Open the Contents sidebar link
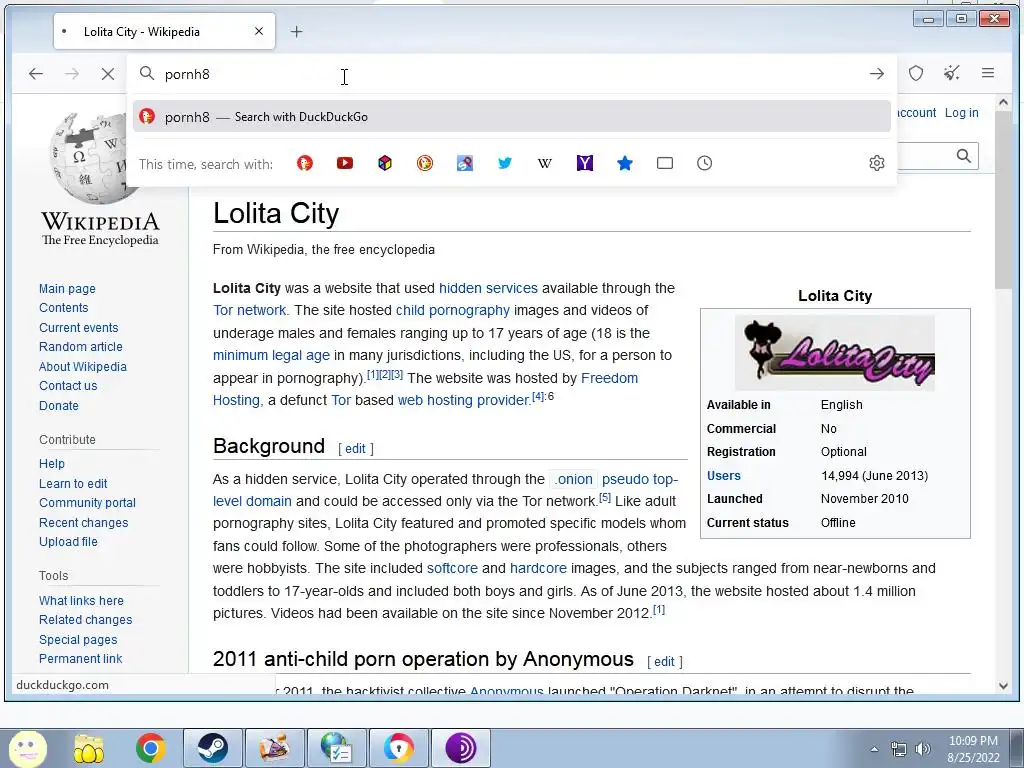Viewport: 1024px width, 768px height. click(x=63, y=308)
